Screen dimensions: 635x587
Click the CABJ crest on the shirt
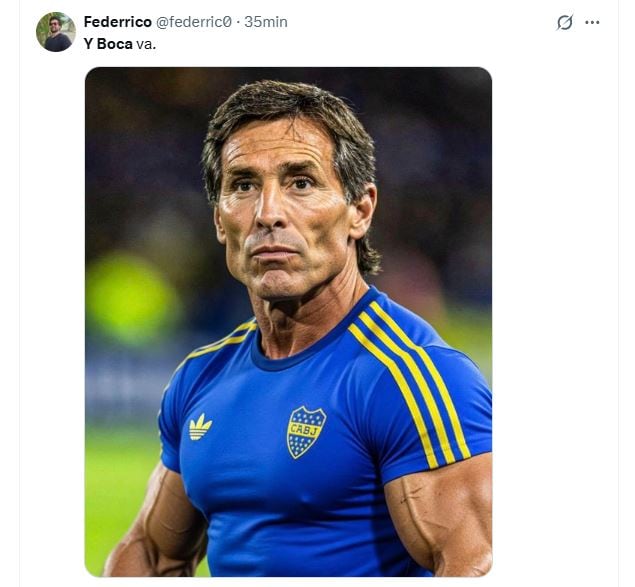pos(306,432)
